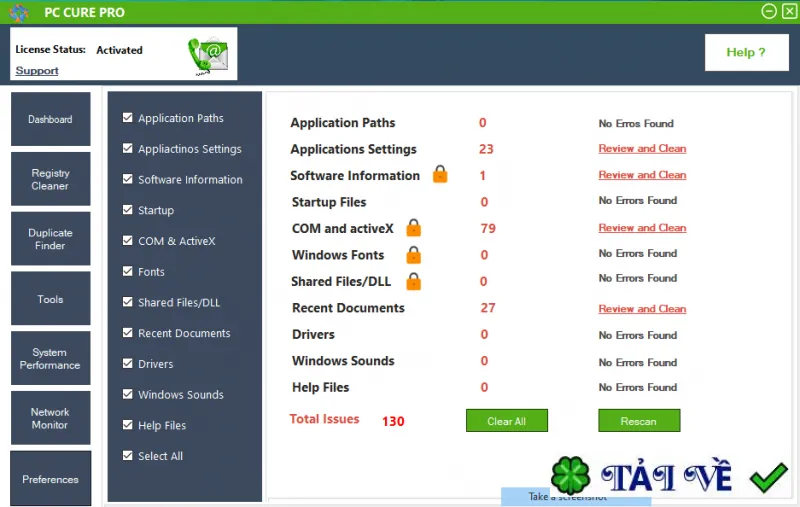Click the green Clear All button
800x507 pixels.
coord(507,421)
